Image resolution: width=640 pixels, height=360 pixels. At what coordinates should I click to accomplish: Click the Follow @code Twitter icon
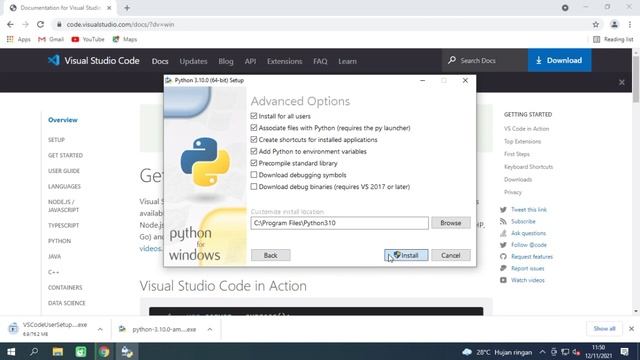point(503,245)
